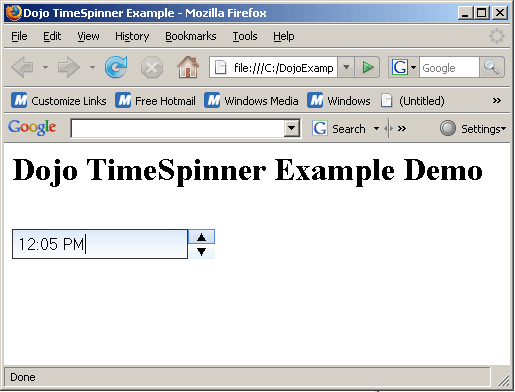Image resolution: width=515 pixels, height=392 pixels.
Task: Show more bookmarks with the chevron
Action: (497, 100)
